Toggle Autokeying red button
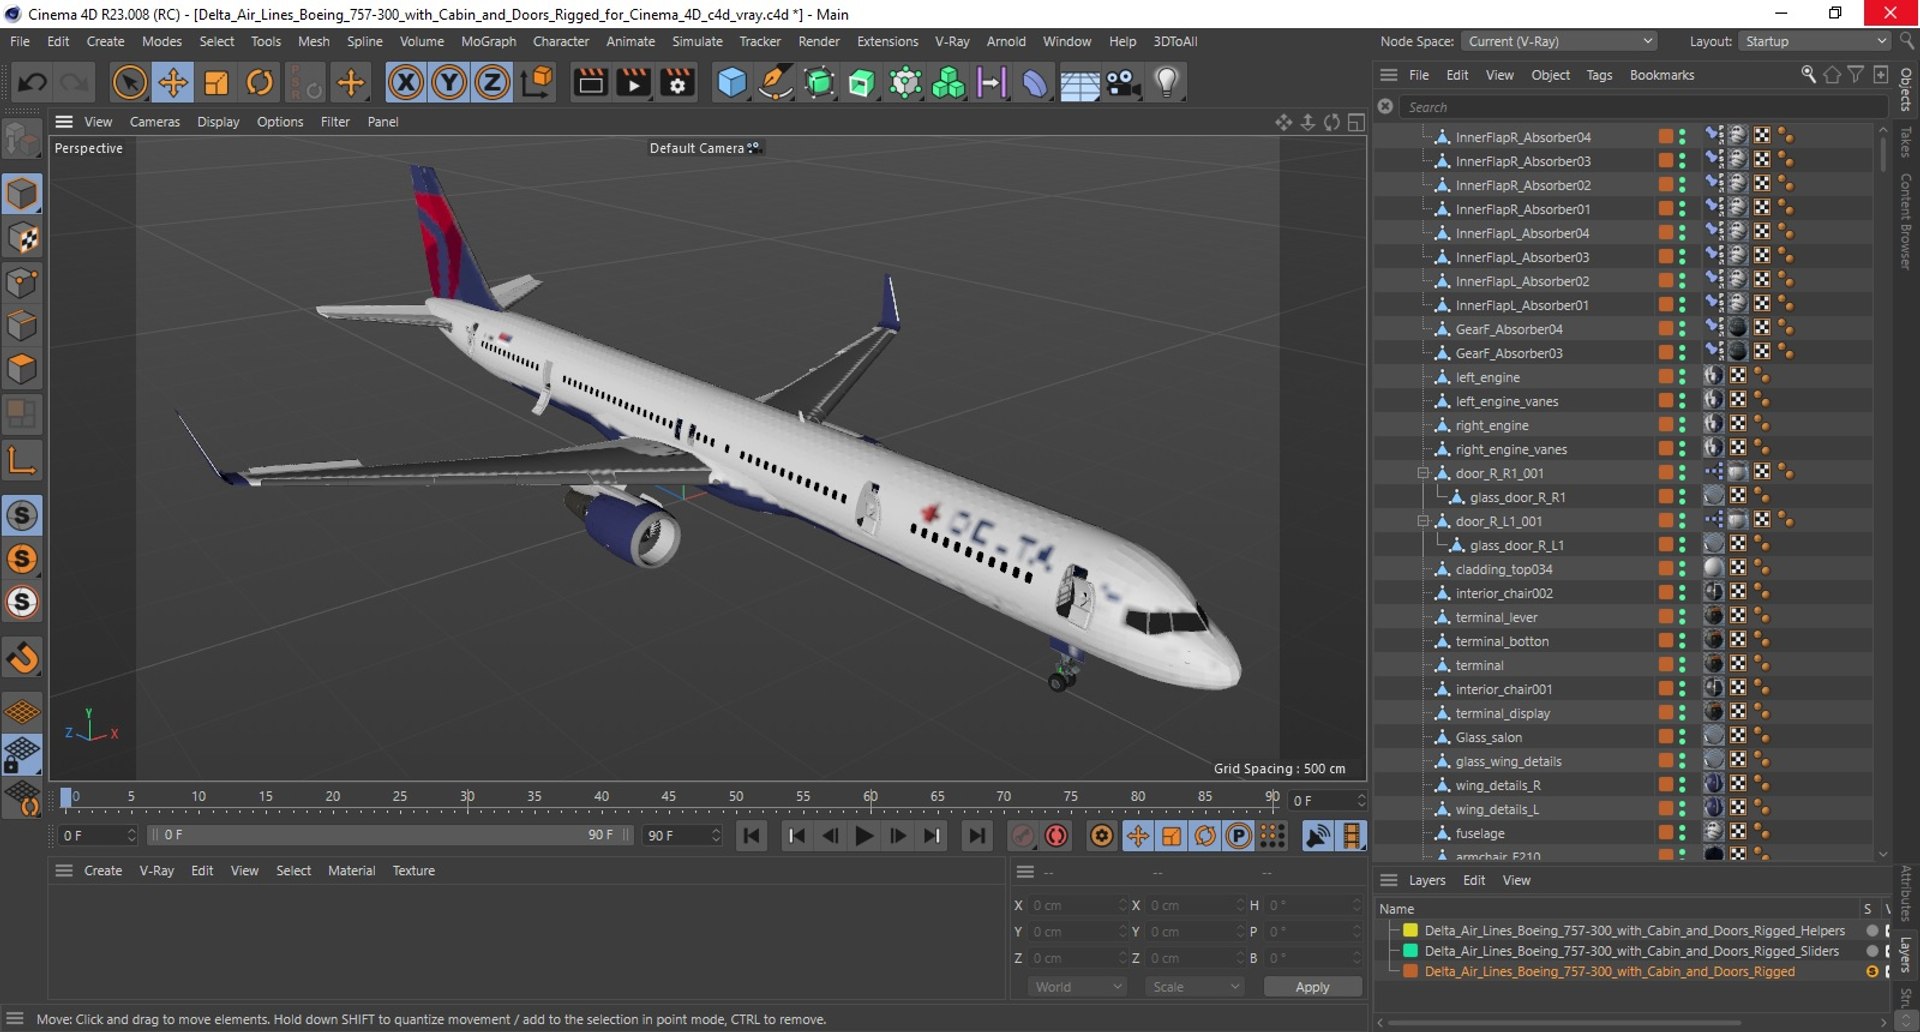This screenshot has width=1920, height=1032. pyautogui.click(x=1056, y=836)
